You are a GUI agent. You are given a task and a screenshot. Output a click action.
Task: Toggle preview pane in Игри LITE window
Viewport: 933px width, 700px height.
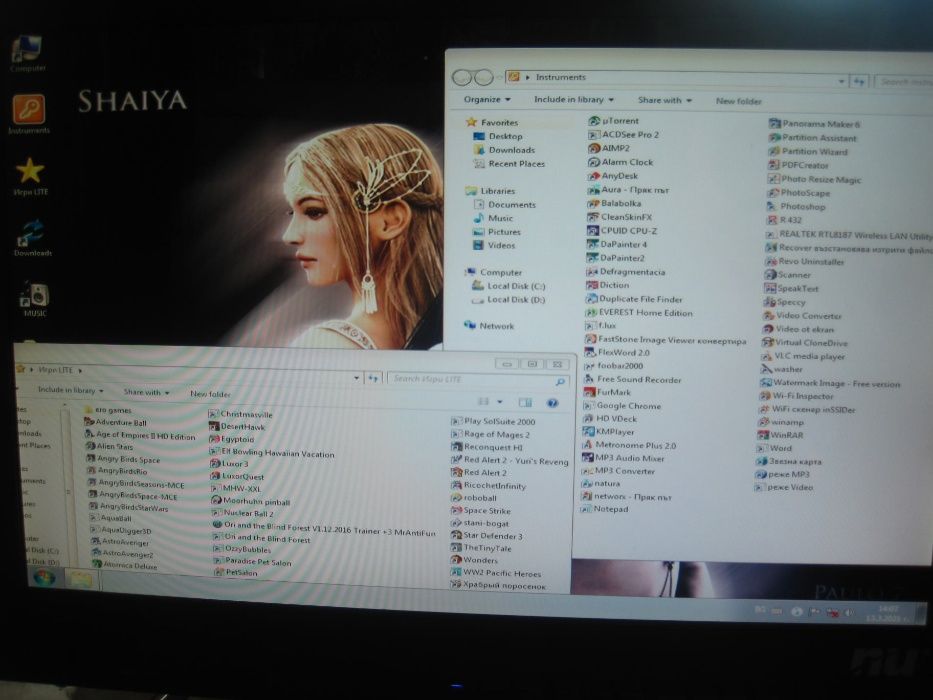click(x=525, y=402)
